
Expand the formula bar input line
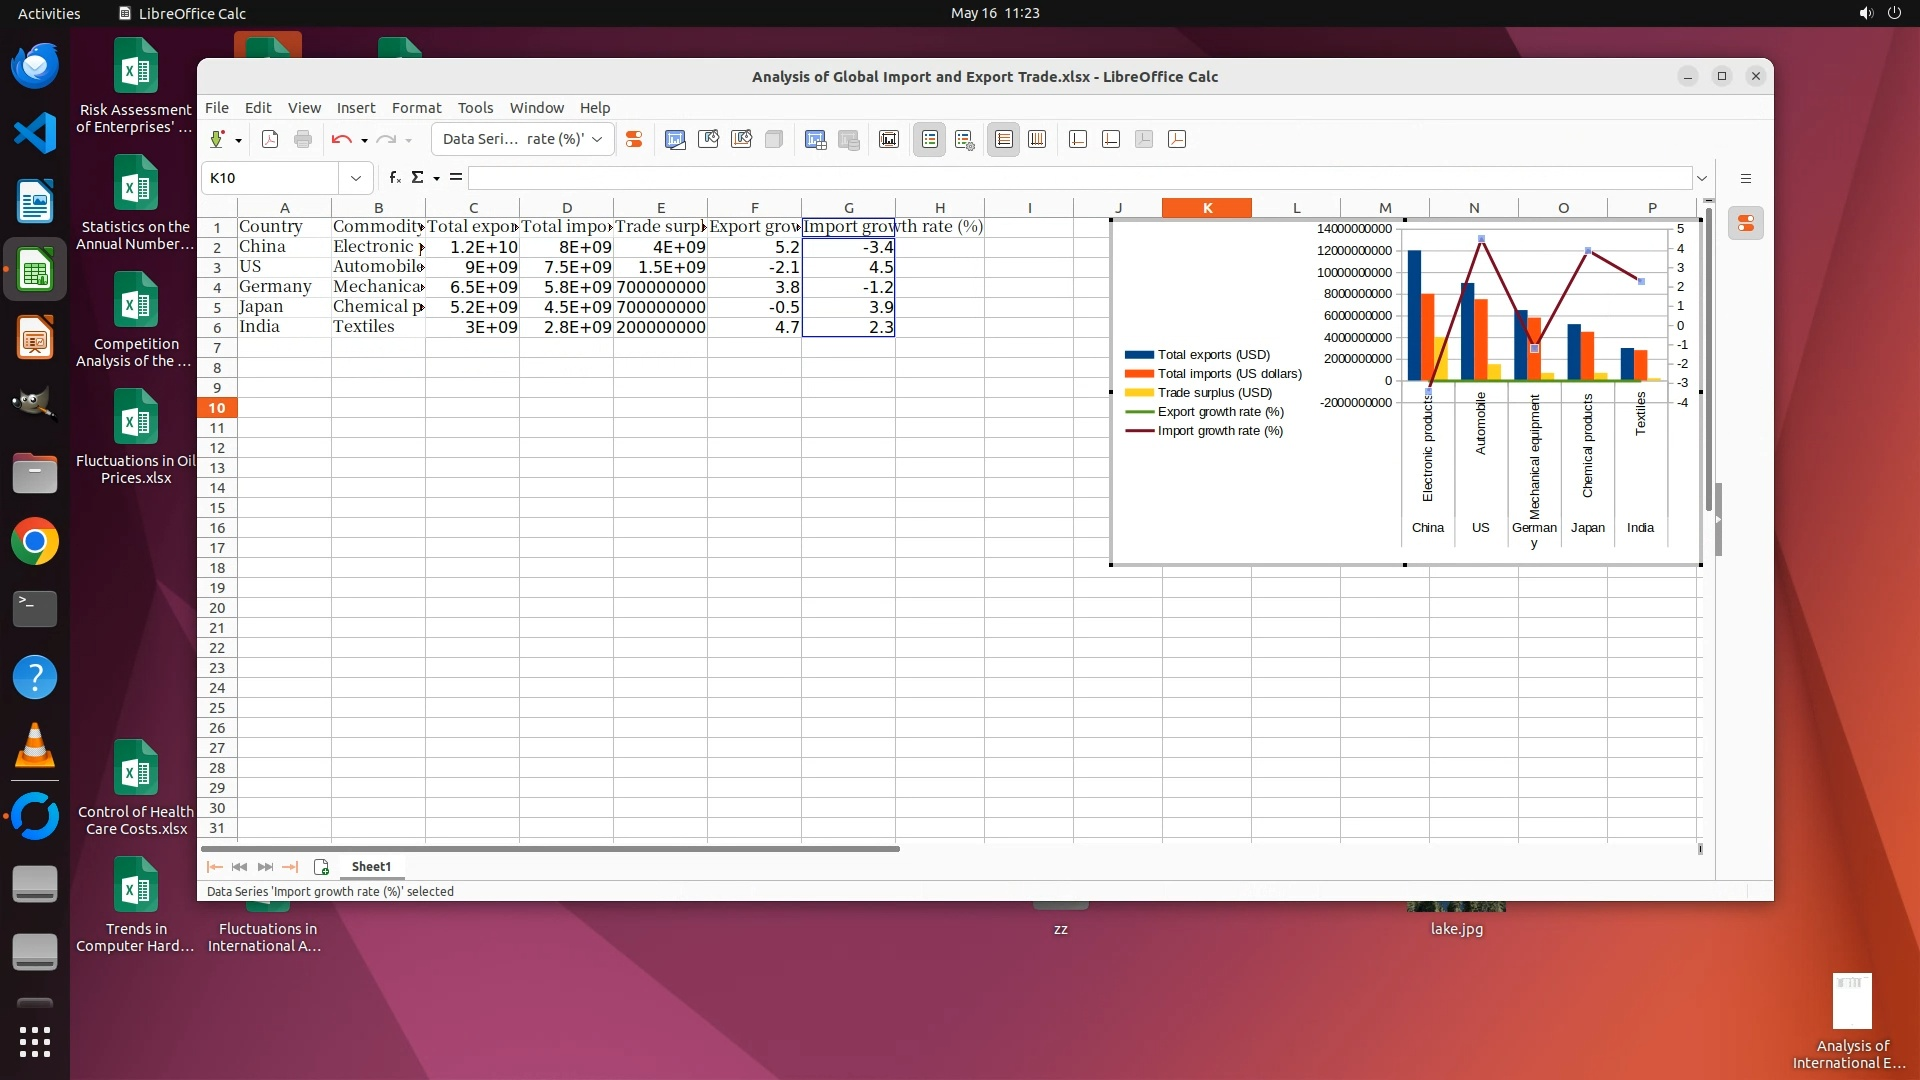1701,178
